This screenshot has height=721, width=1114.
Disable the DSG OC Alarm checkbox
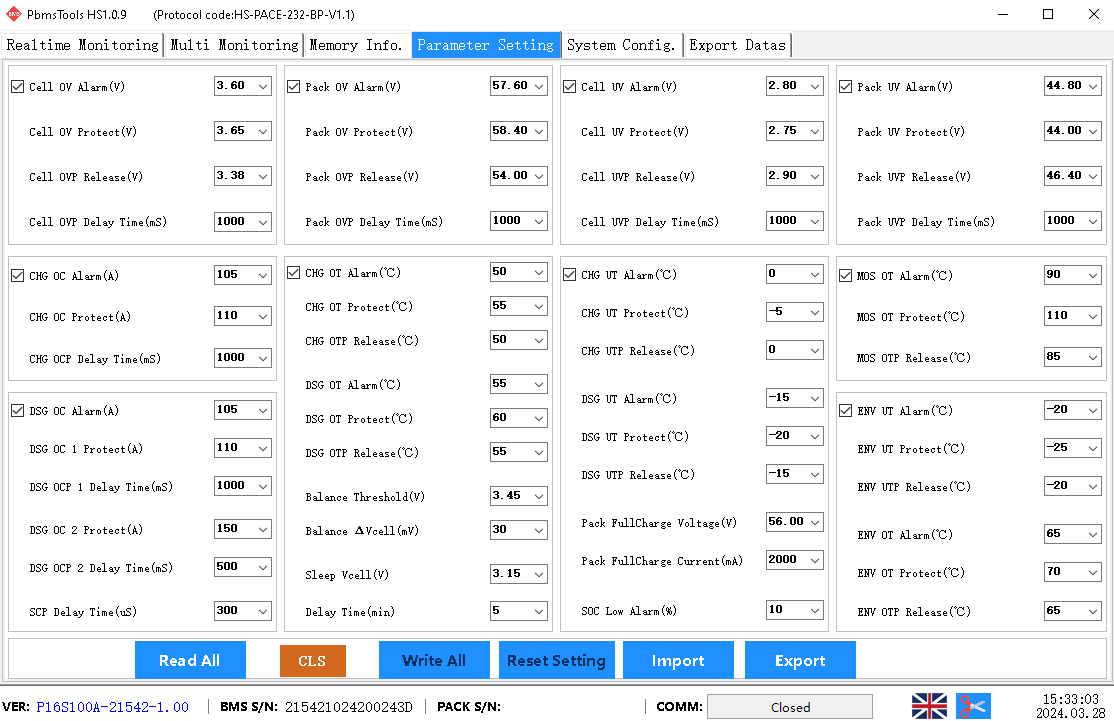(17, 411)
